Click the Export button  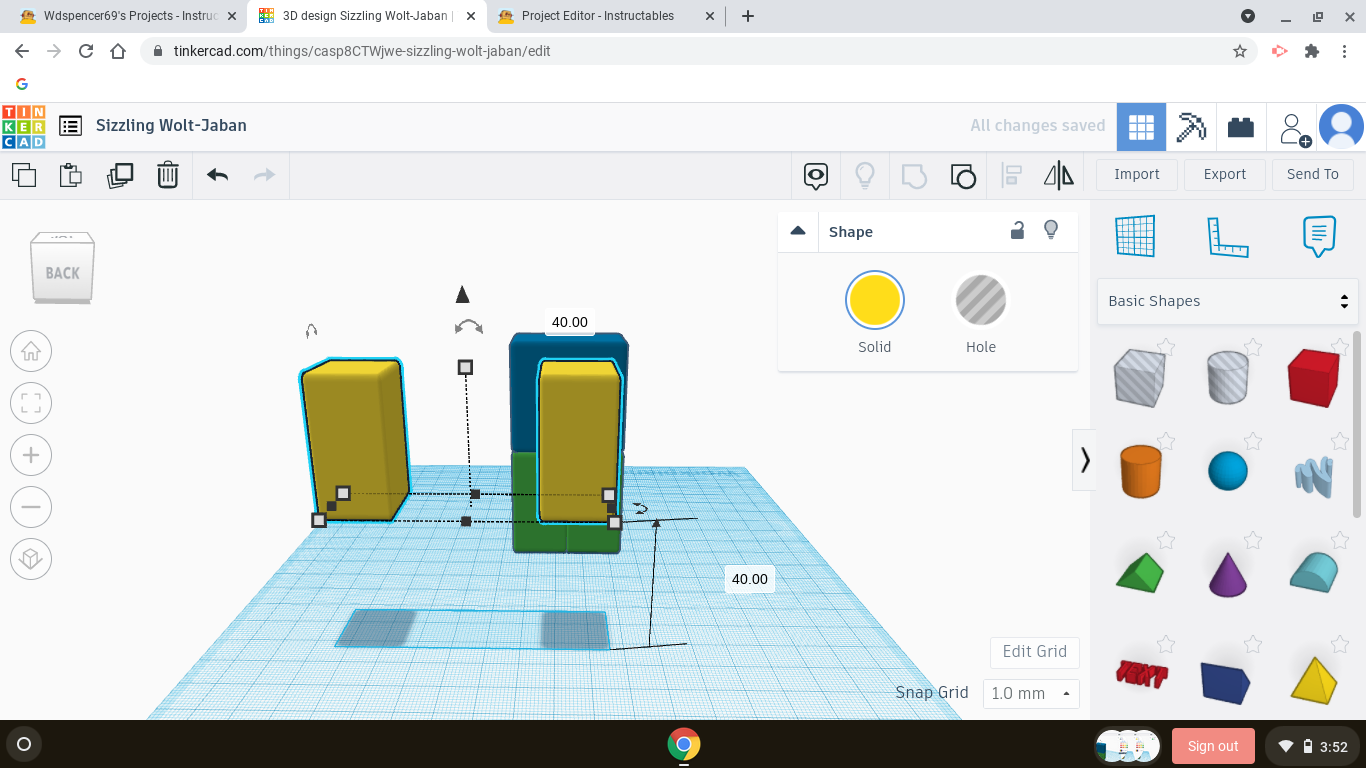click(1224, 174)
